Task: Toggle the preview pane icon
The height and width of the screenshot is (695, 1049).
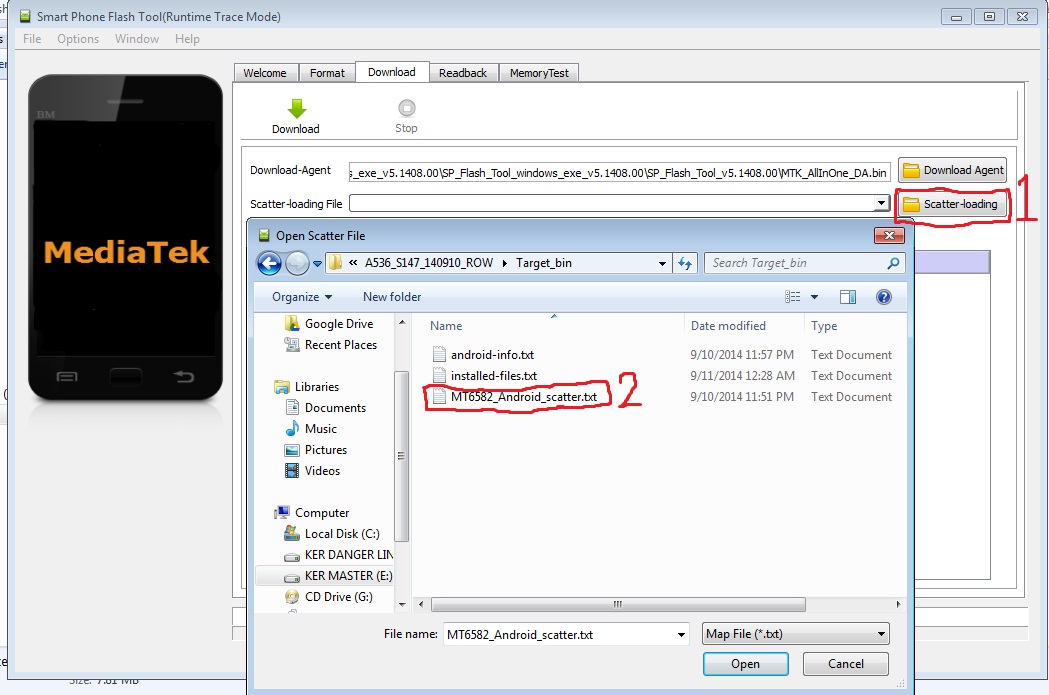Action: (848, 297)
